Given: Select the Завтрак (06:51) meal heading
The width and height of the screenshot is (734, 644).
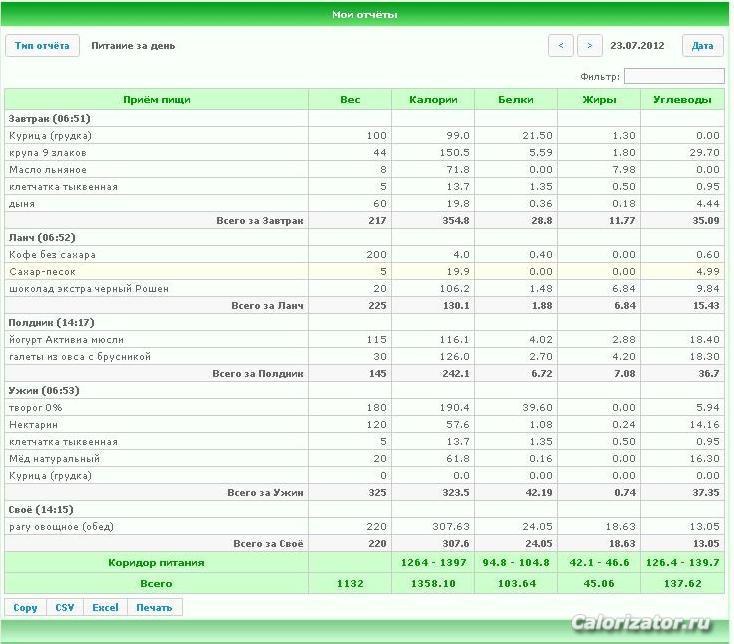Looking at the screenshot, I should 49,118.
